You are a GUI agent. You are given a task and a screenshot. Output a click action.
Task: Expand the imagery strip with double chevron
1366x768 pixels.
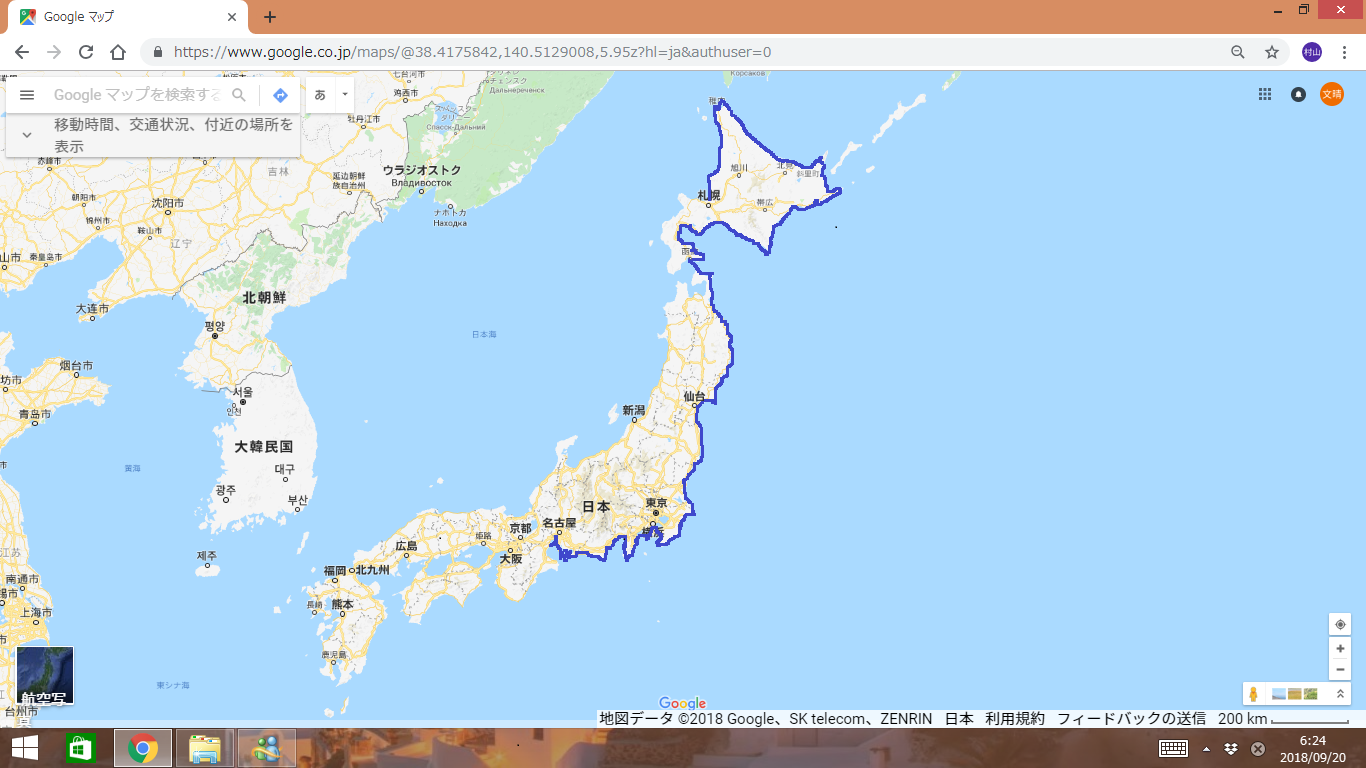[1340, 694]
